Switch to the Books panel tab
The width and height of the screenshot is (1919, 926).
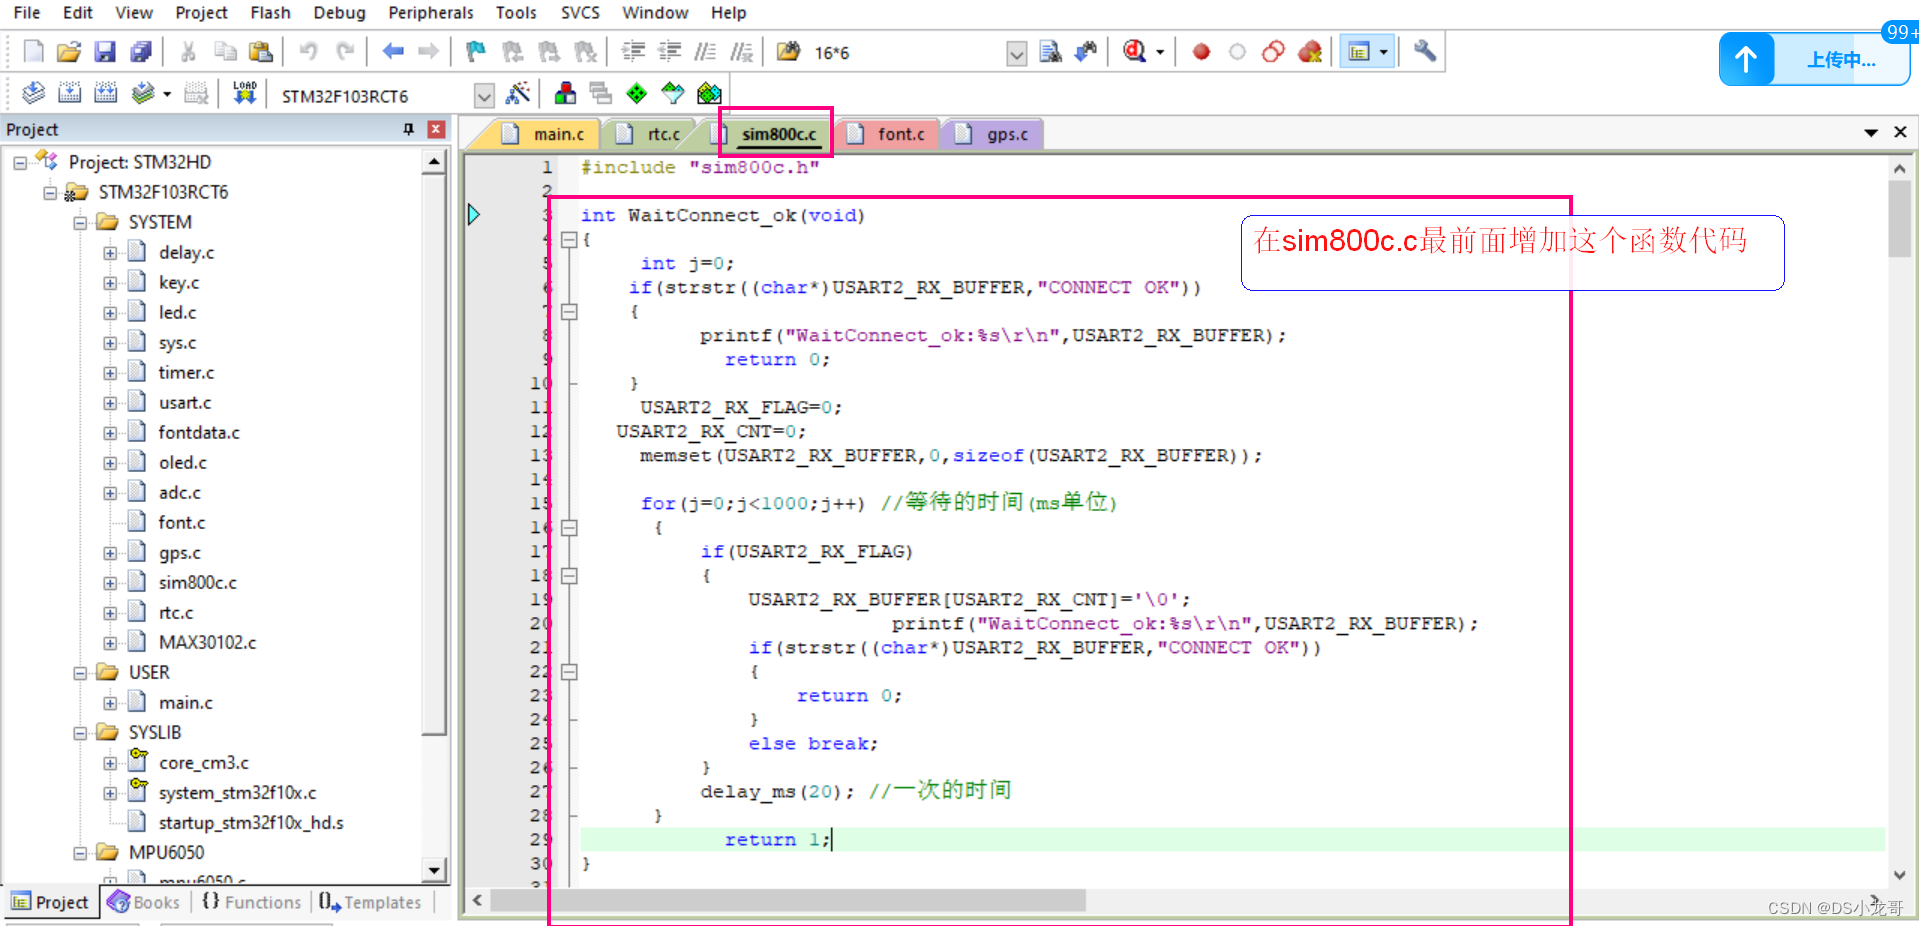pyautogui.click(x=144, y=902)
